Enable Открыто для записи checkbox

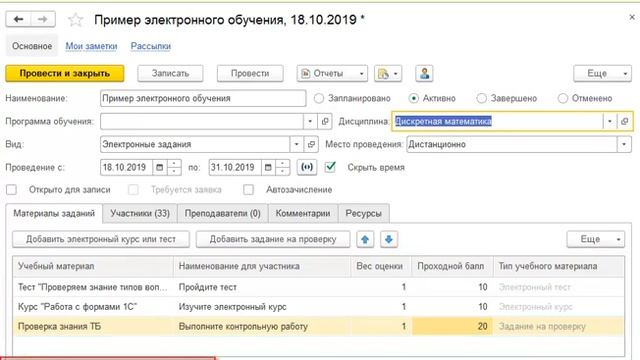[x=11, y=189]
